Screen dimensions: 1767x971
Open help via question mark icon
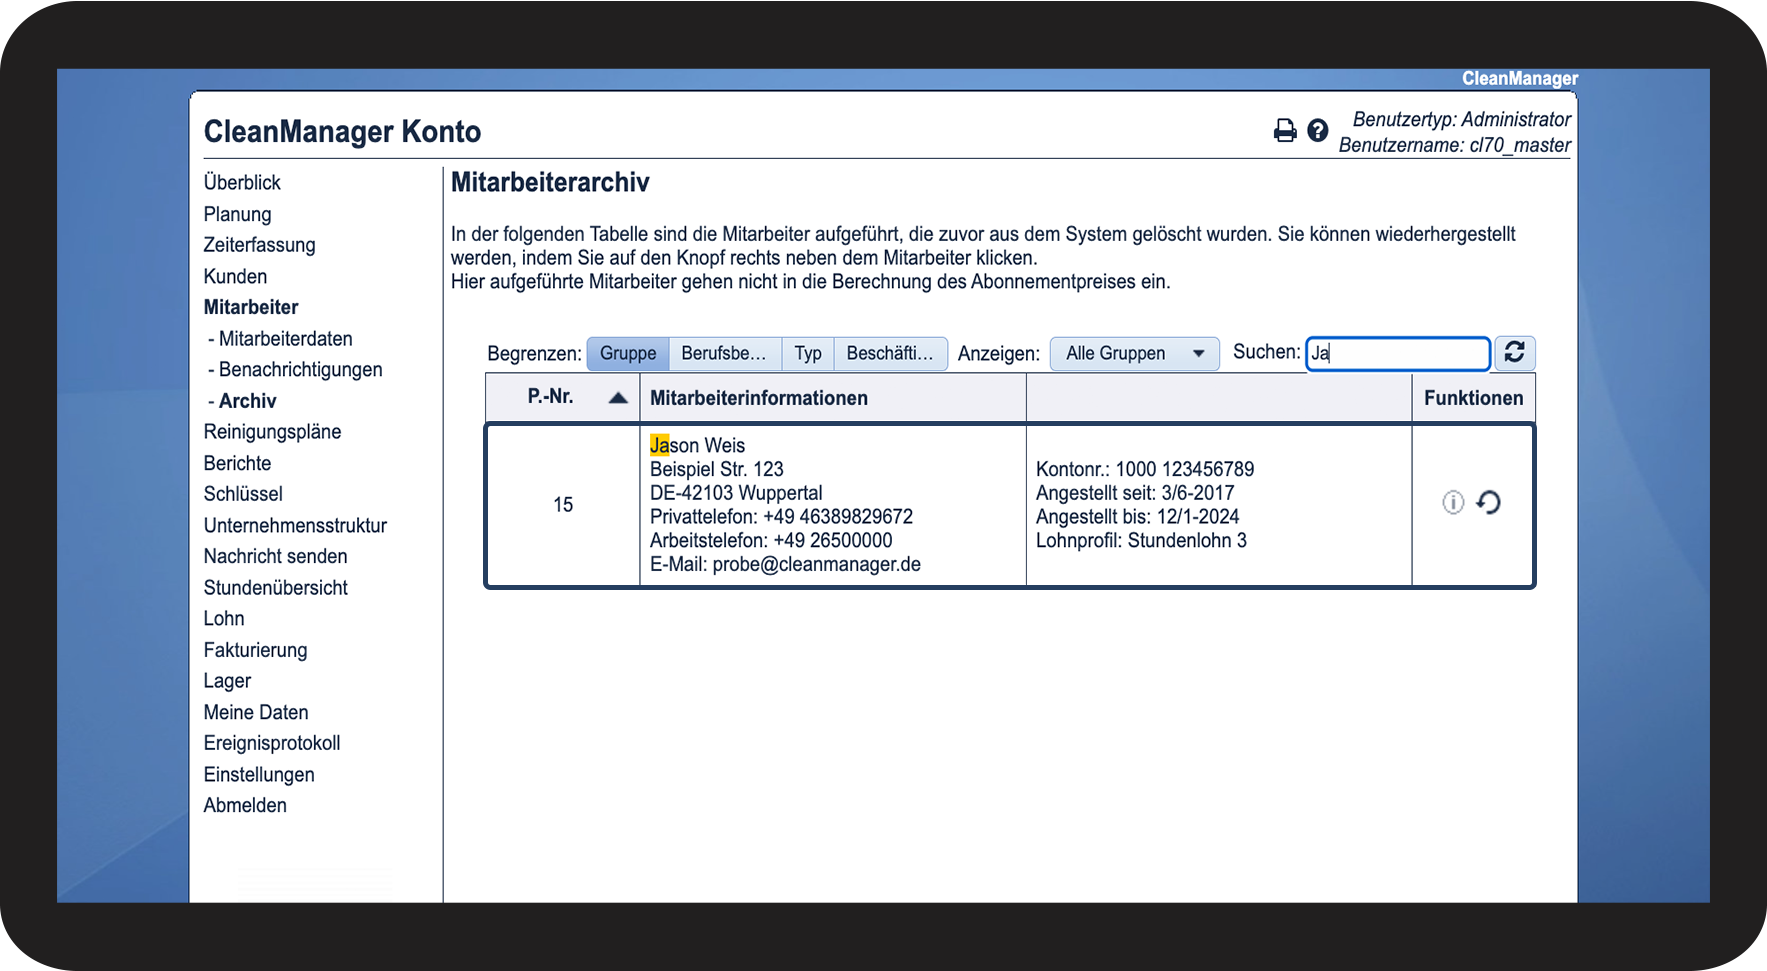pyautogui.click(x=1318, y=131)
